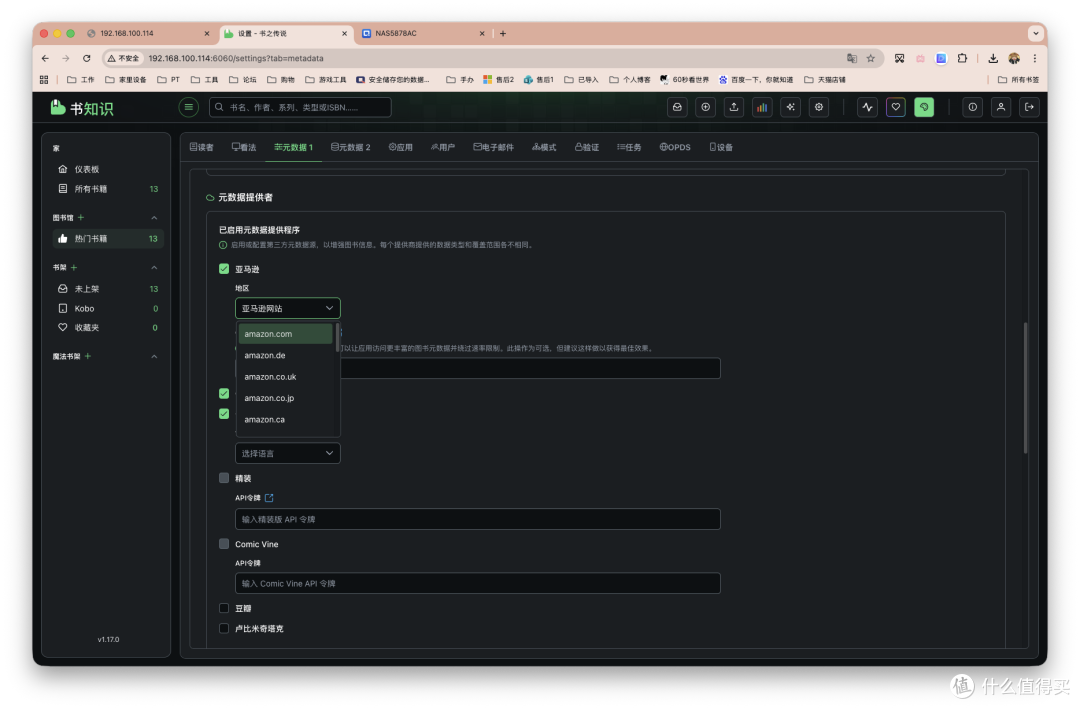
Task: Click the activity pulse icon
Action: (867, 107)
